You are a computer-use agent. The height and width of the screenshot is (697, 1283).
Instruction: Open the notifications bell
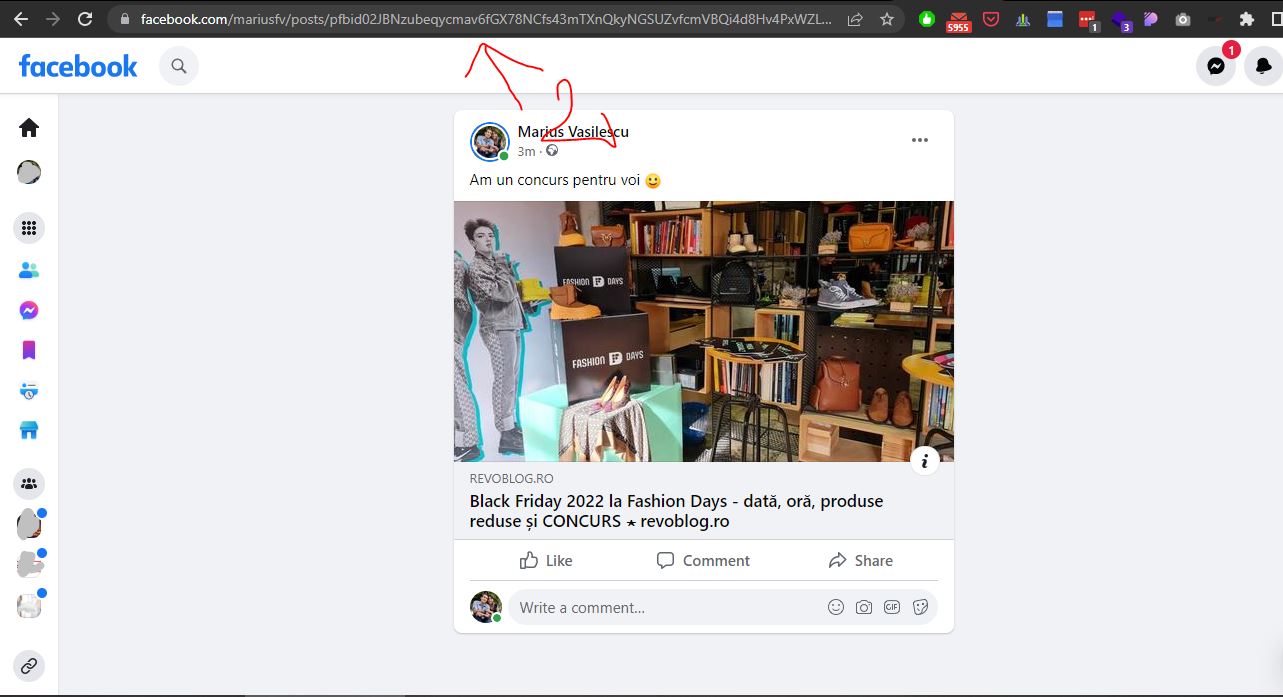1264,66
